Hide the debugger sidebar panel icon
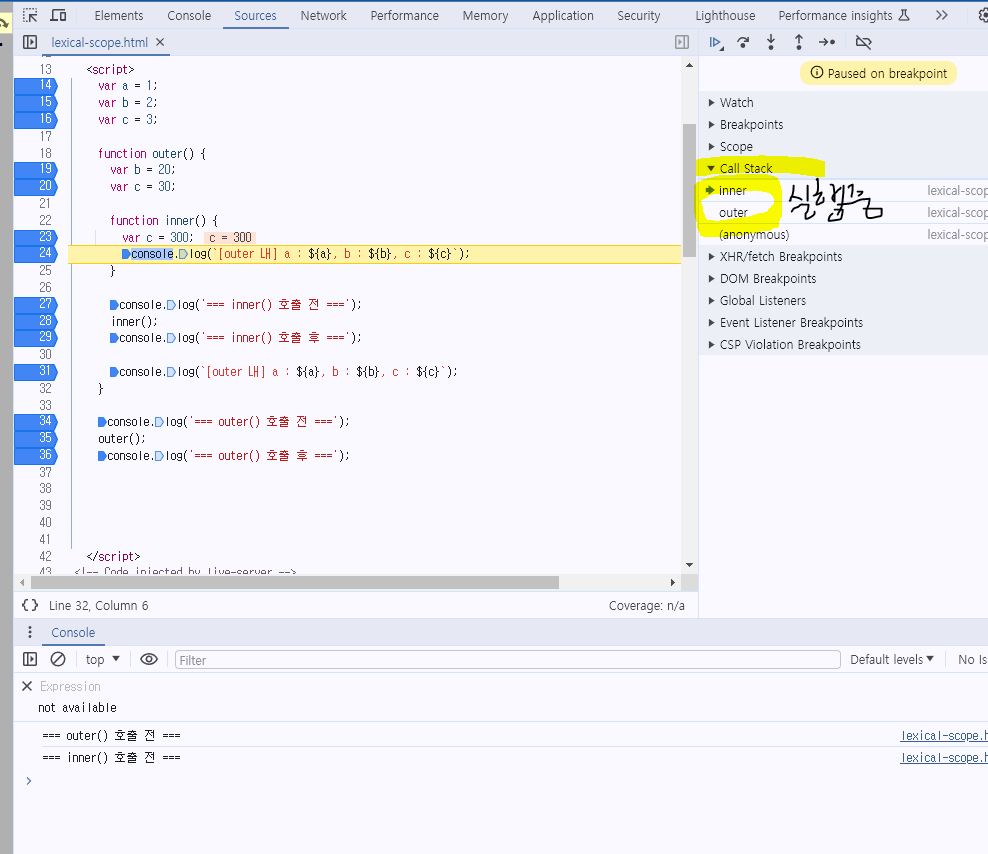 tap(682, 42)
